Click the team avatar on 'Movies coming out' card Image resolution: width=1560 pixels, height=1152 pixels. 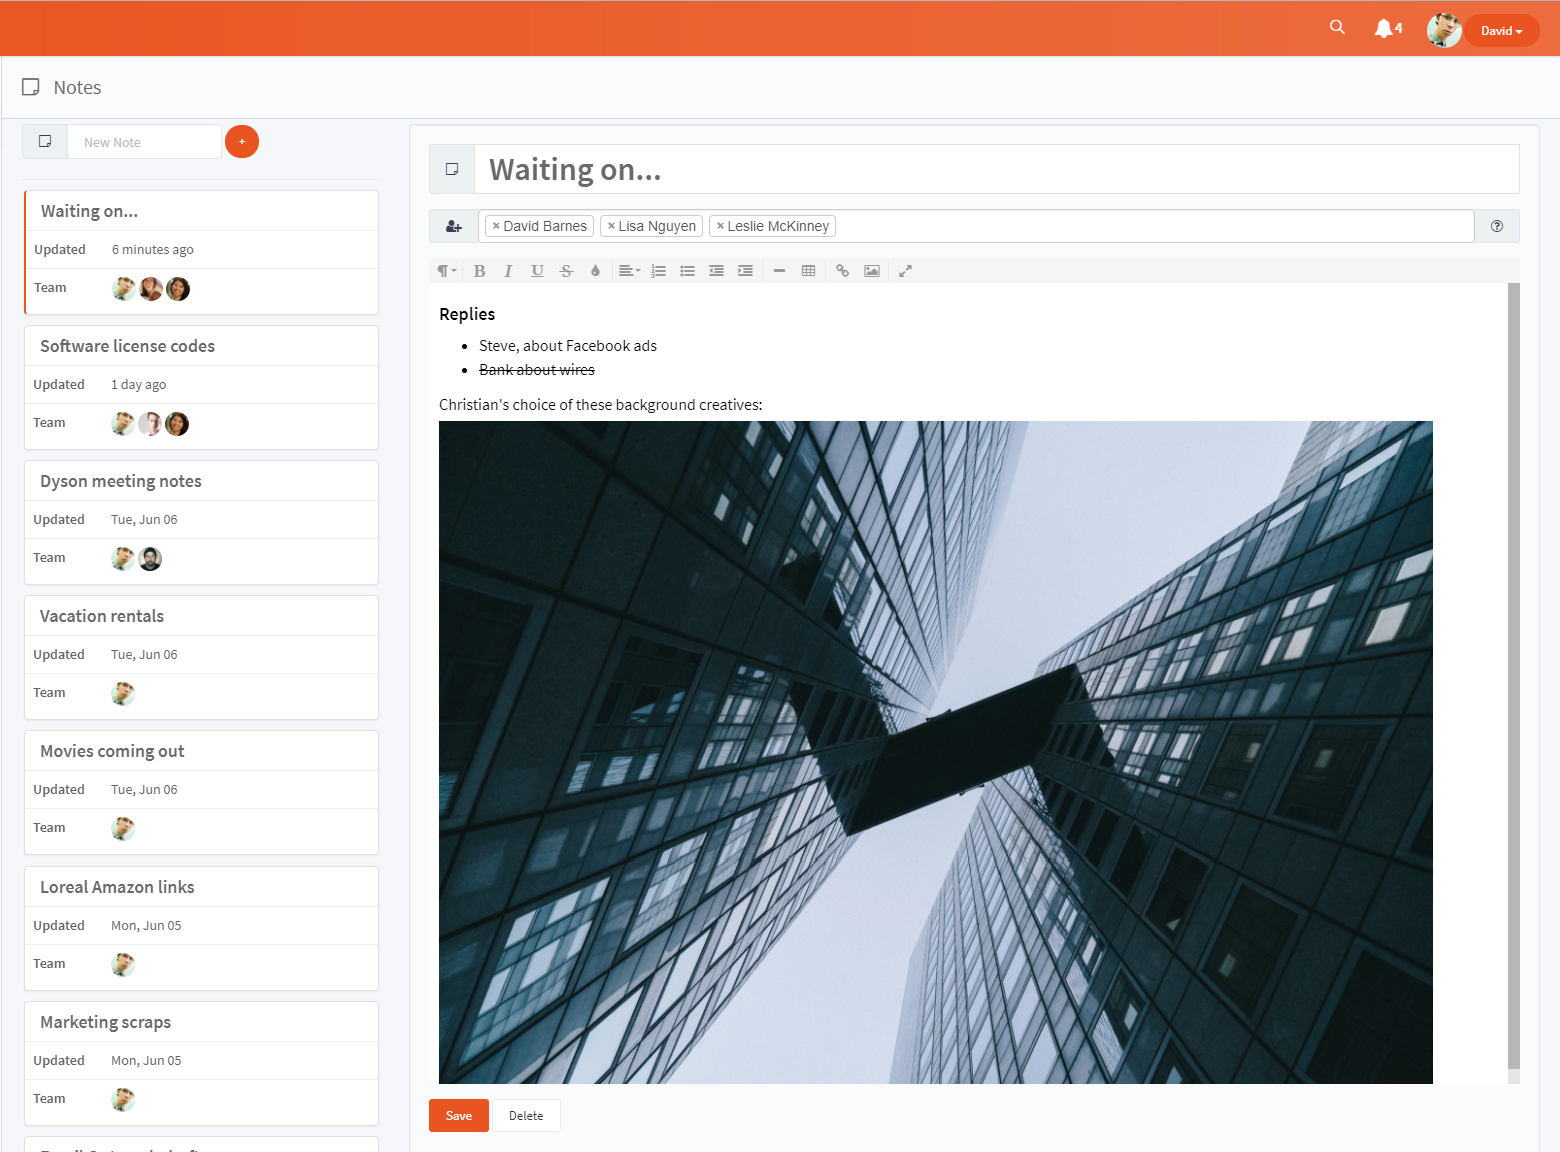point(123,829)
